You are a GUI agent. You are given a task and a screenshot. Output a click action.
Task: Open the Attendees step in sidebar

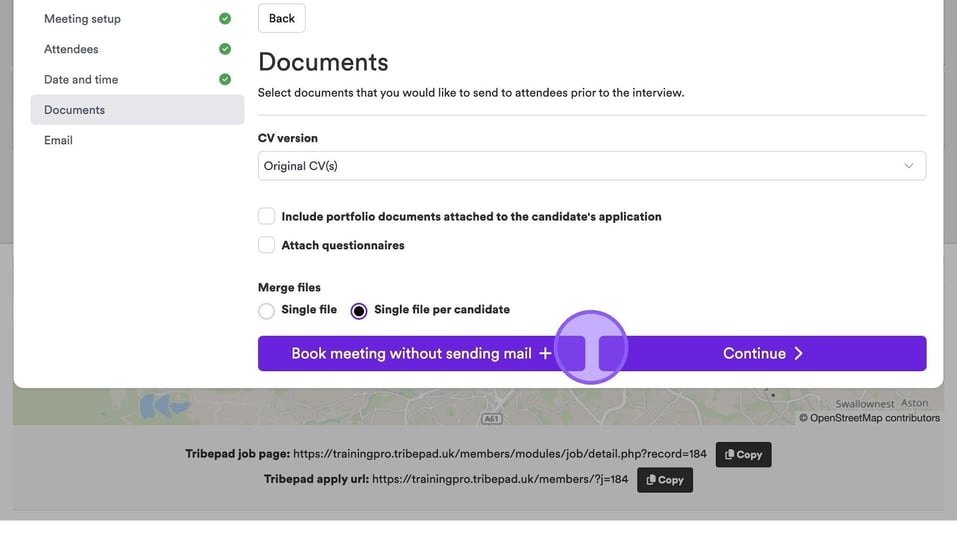point(71,49)
